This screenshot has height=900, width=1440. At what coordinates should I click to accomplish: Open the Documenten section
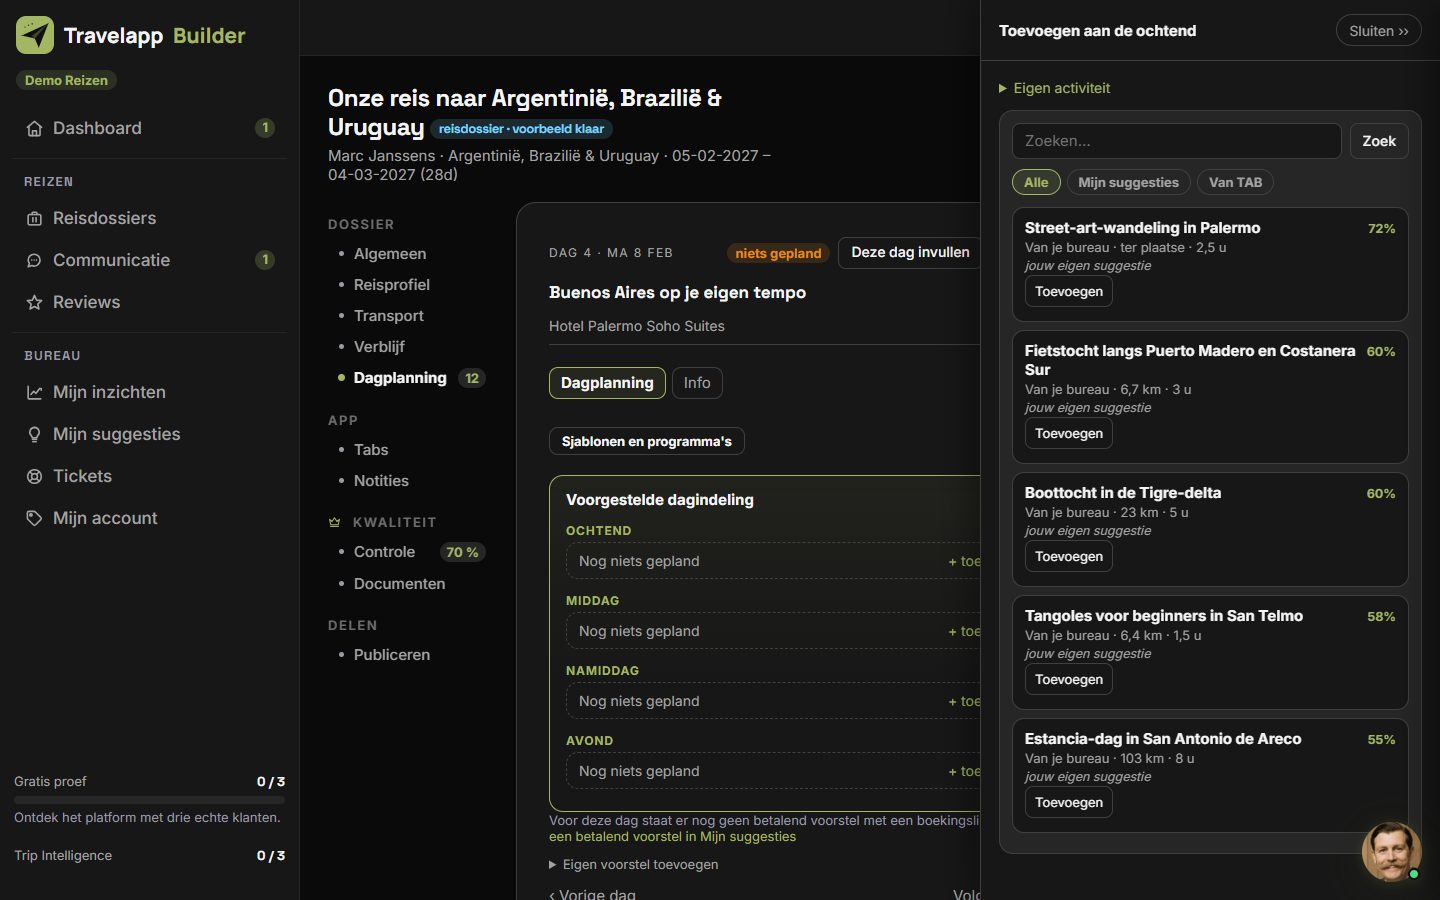point(399,584)
